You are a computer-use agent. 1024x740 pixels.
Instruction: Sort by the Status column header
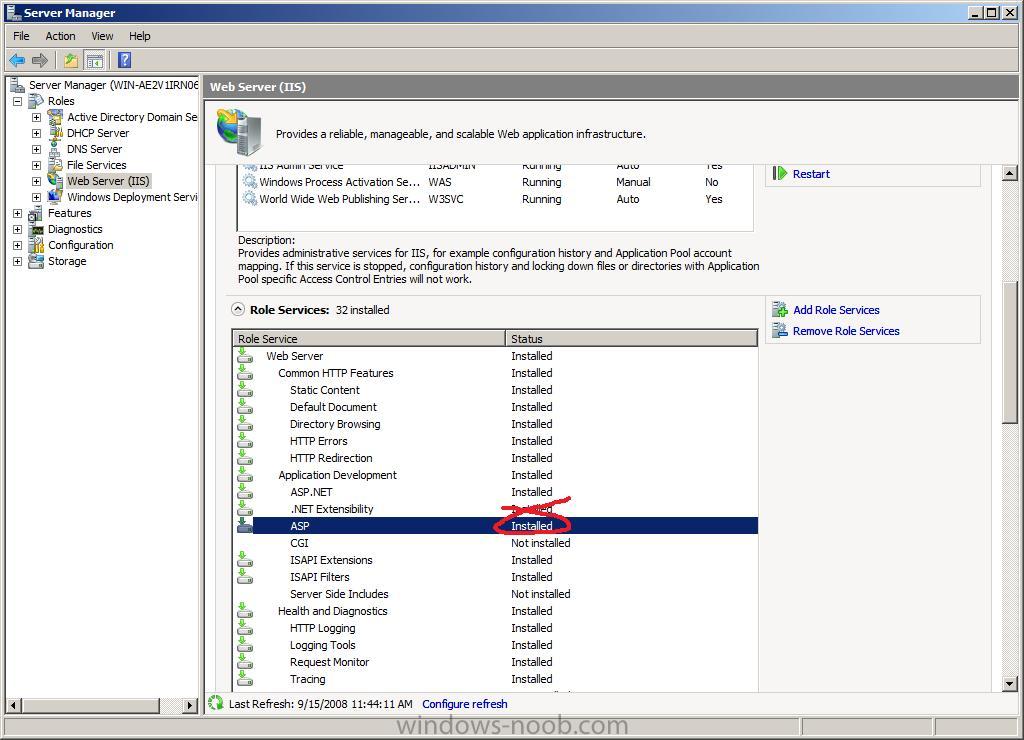point(631,338)
